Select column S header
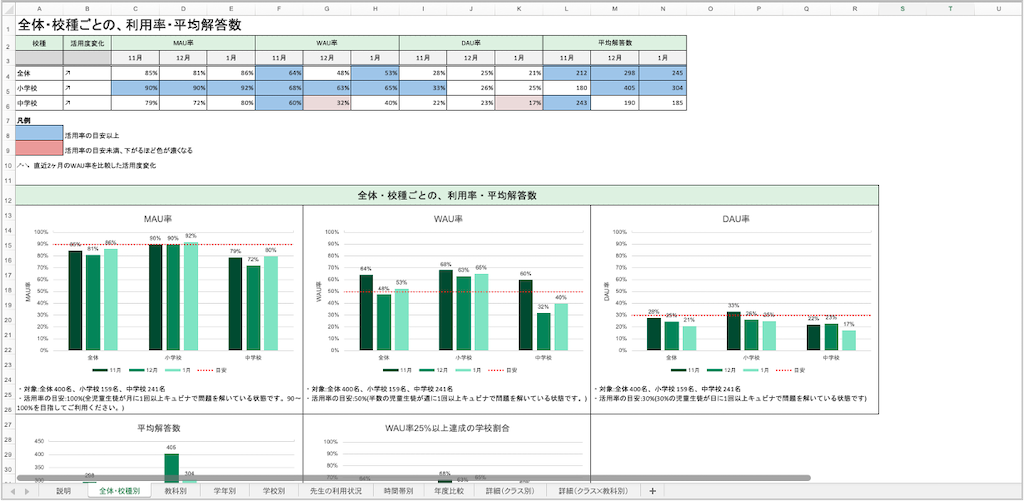 point(903,8)
